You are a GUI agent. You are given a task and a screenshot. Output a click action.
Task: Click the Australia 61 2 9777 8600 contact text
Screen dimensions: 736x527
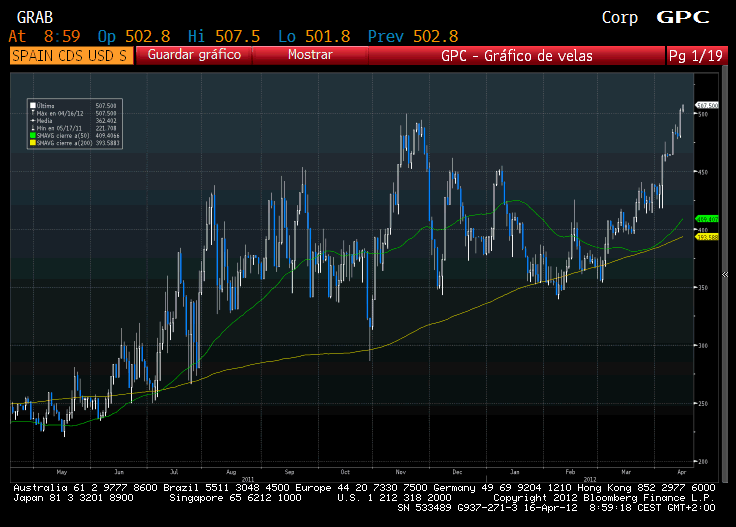(x=85, y=488)
